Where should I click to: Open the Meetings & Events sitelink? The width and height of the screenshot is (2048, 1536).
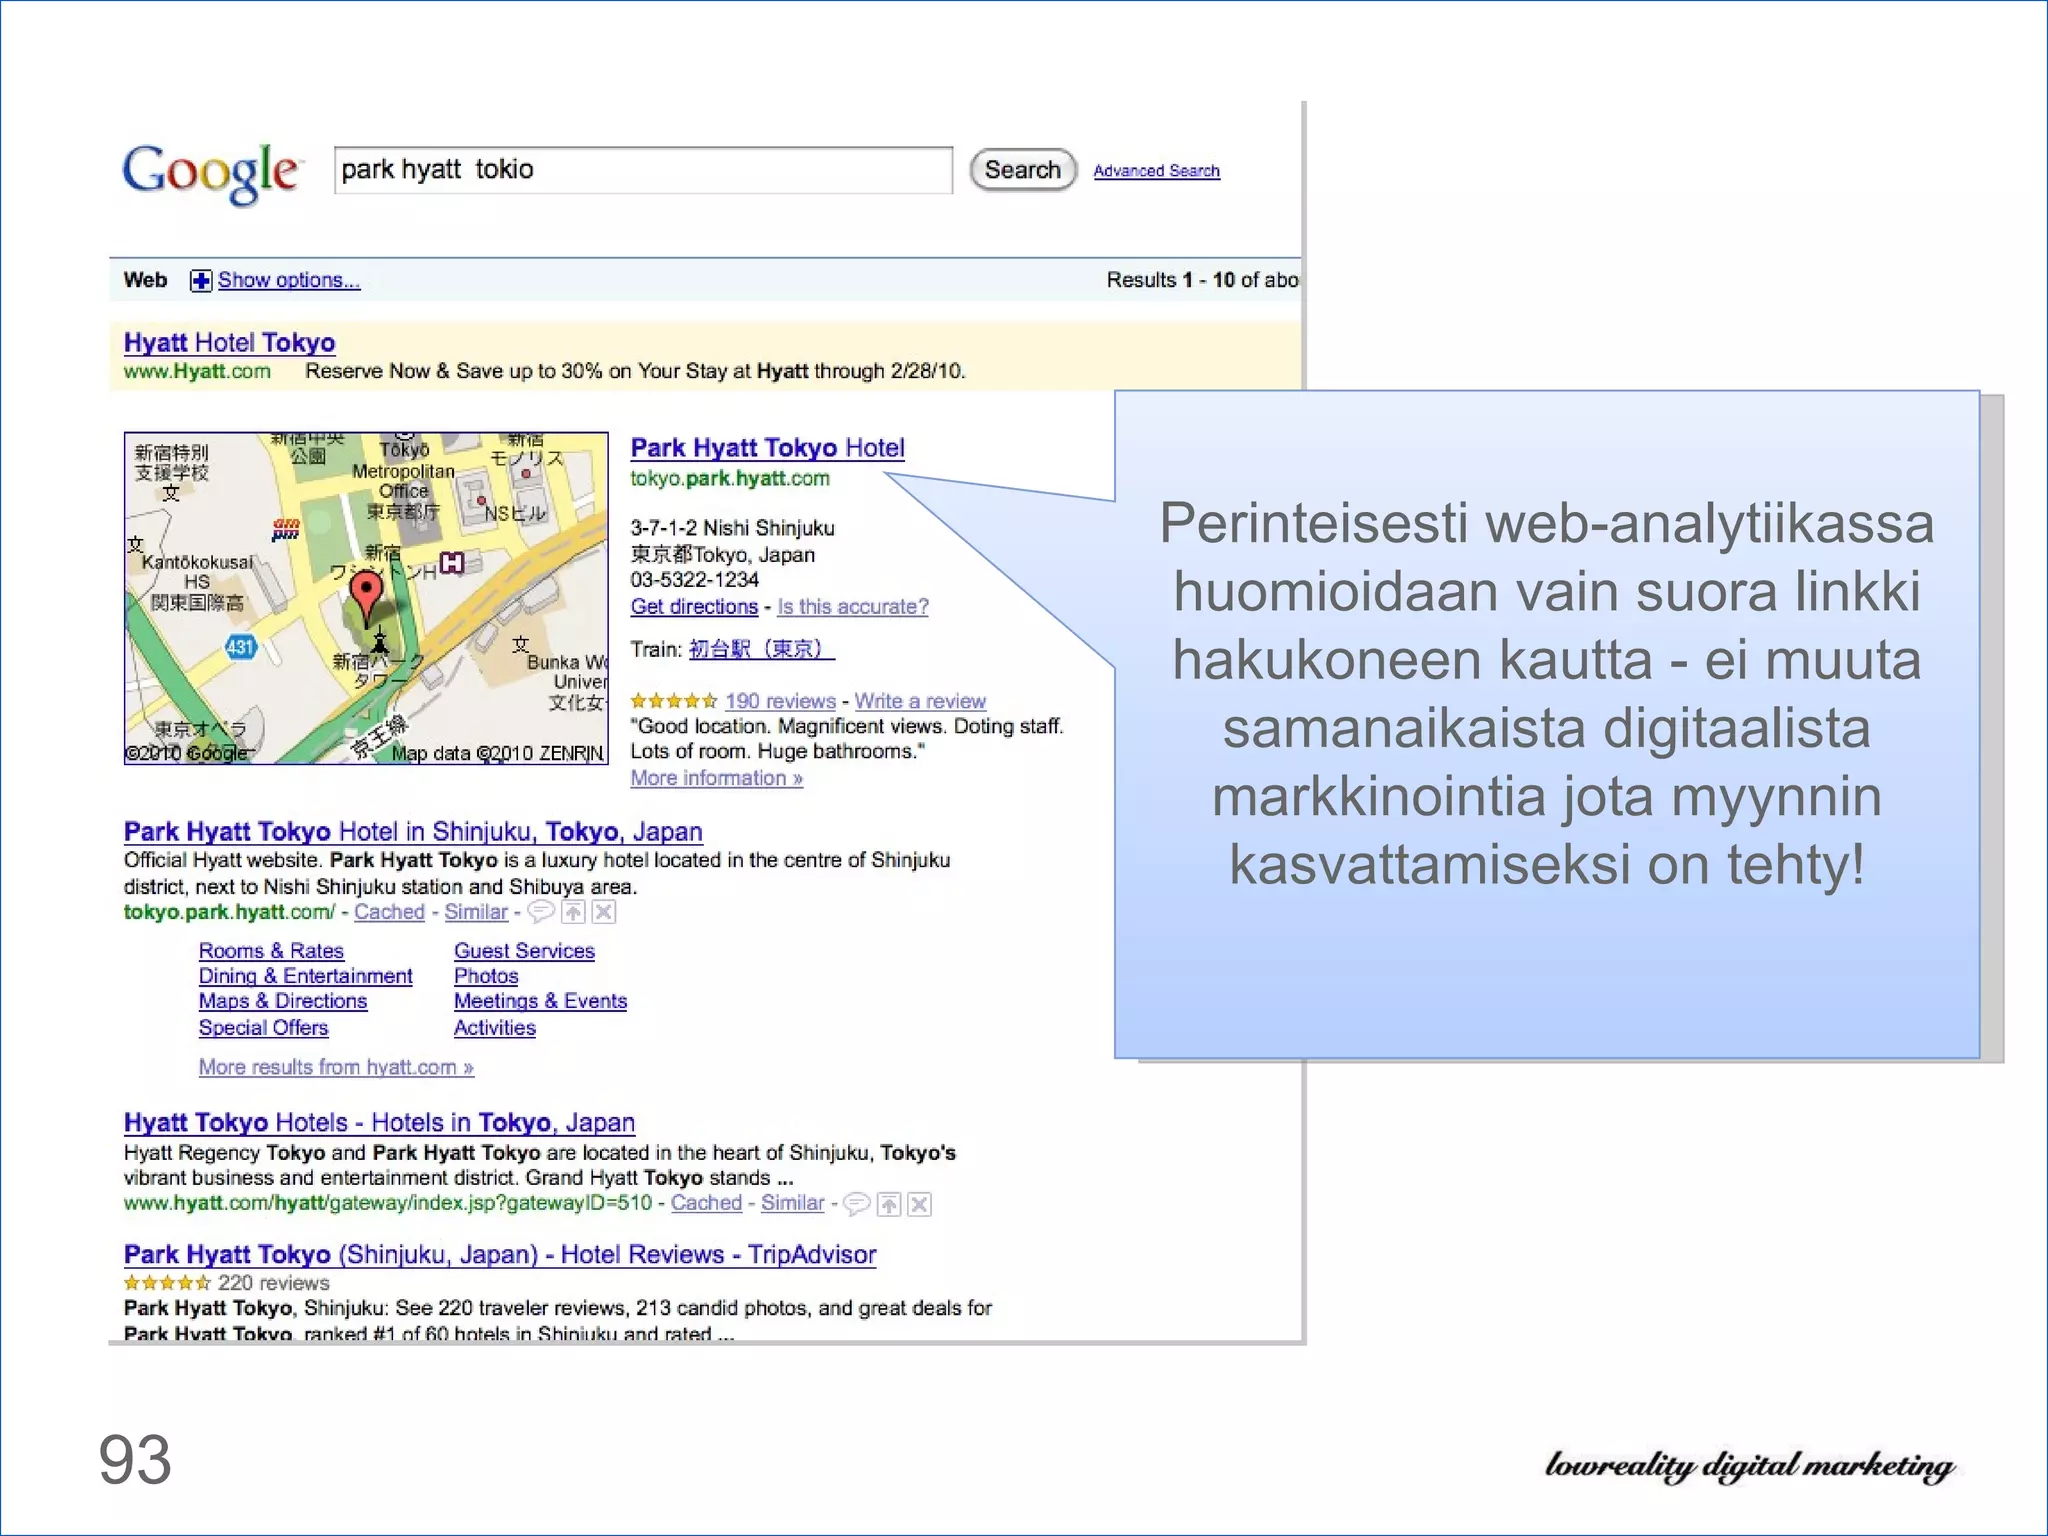coord(540,1001)
